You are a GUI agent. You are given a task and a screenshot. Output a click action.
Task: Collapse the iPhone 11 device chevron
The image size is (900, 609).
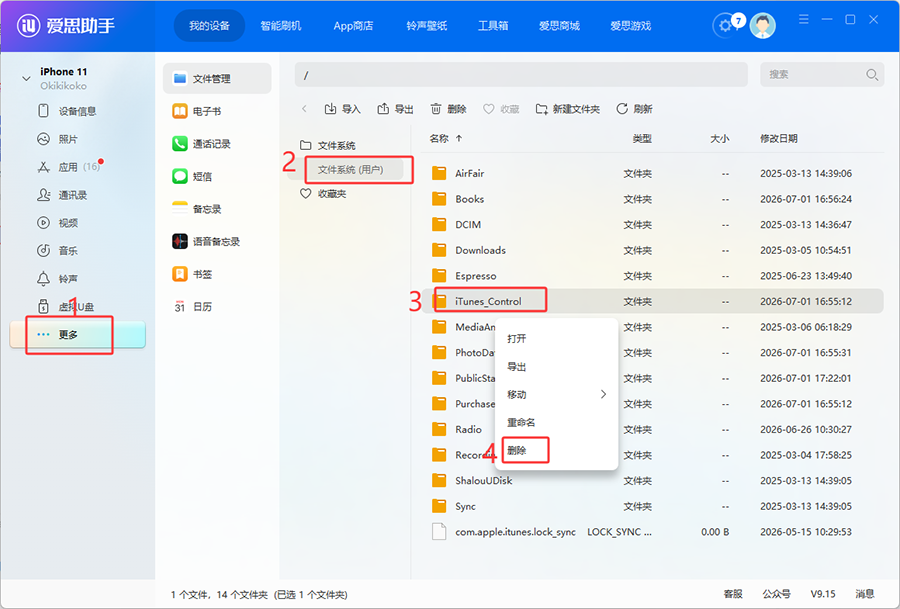[x=26, y=79]
